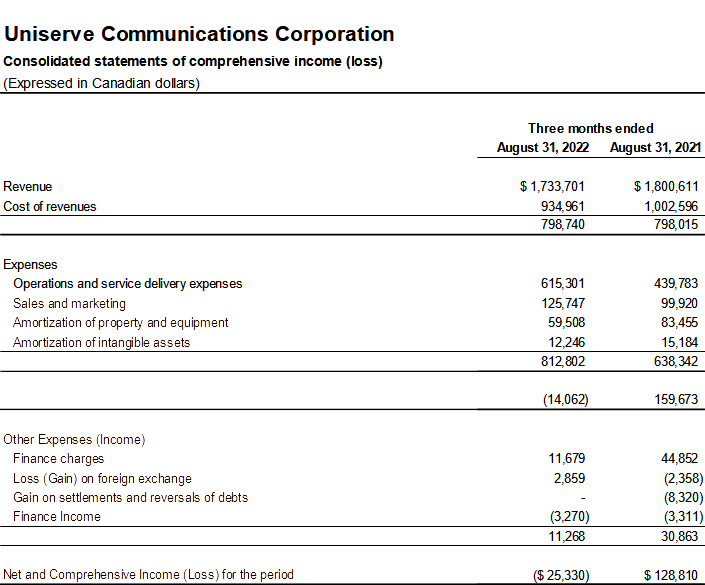The width and height of the screenshot is (705, 585).
Task: Select the 'Cost of revenues' label
Action: tap(49, 206)
